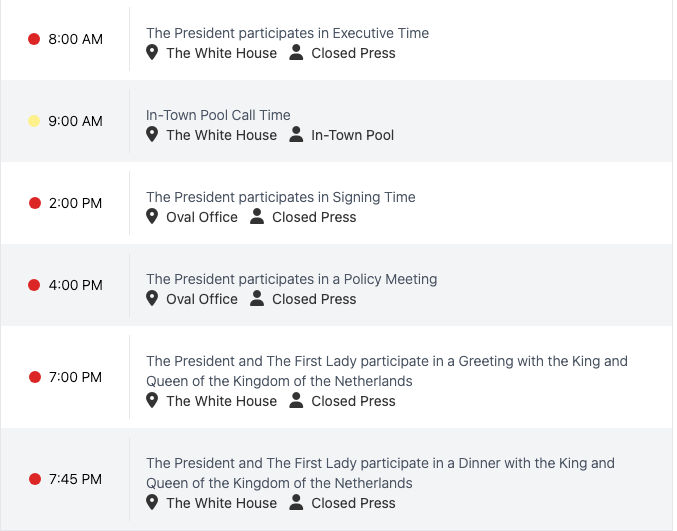The height and width of the screenshot is (531, 677).
Task: Click the 7:00 PM time label
Action: (75, 378)
